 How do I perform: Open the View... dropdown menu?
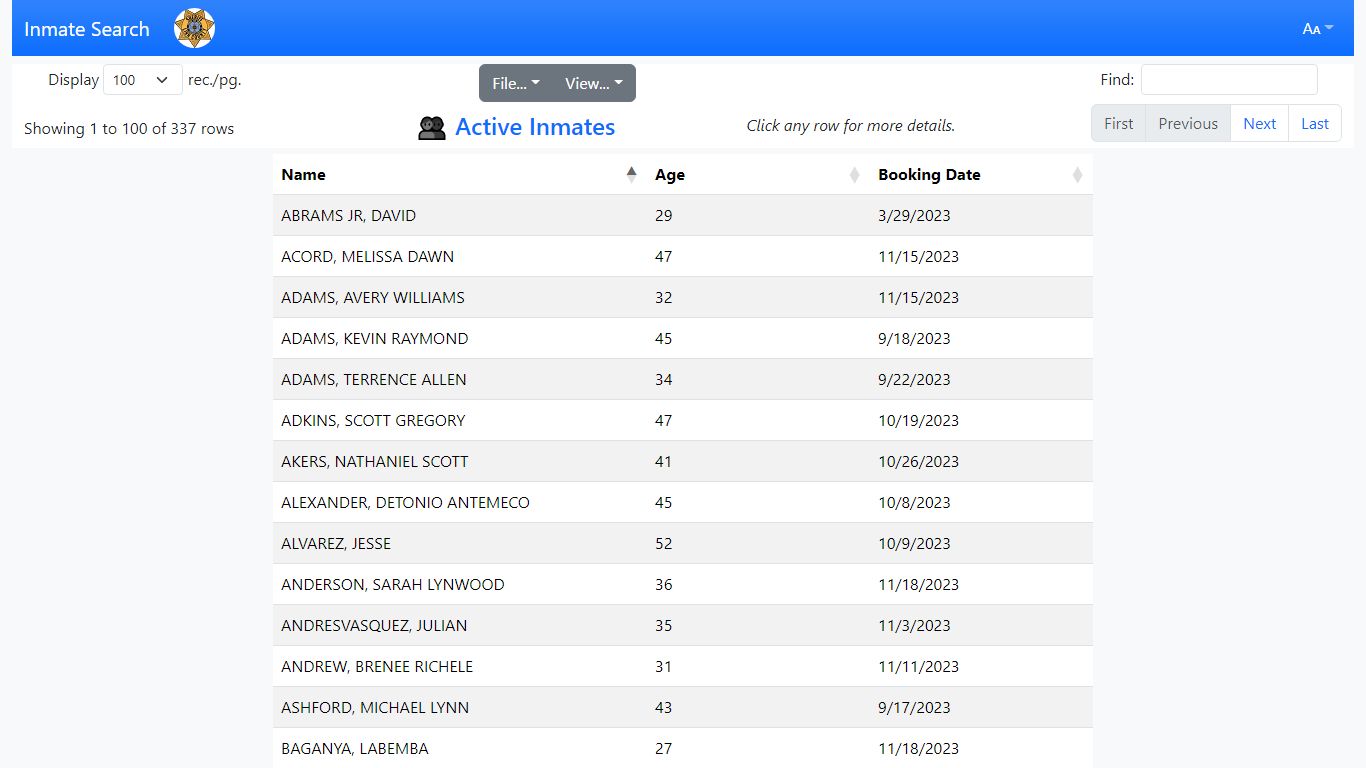pyautogui.click(x=594, y=83)
